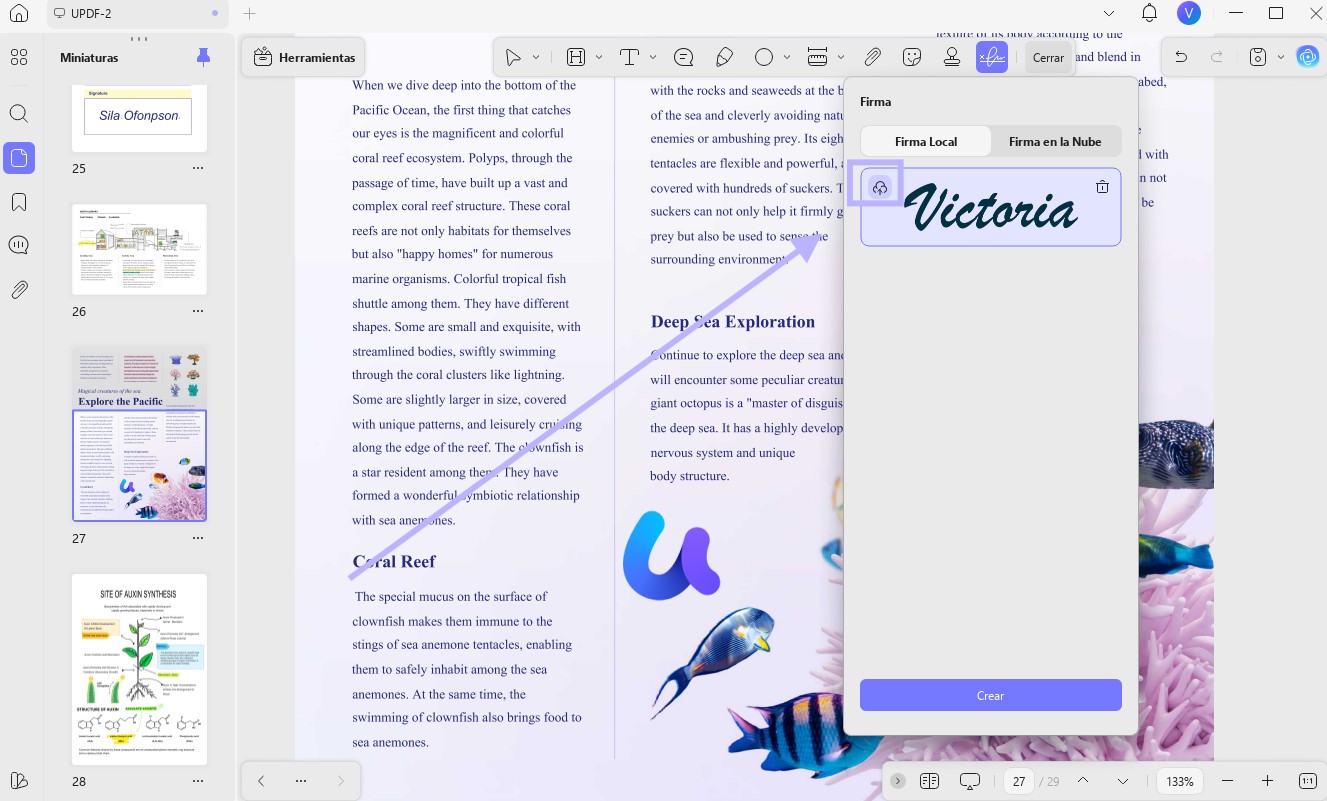Open the layers icon at sidebar bottom
Image resolution: width=1327 pixels, height=801 pixels.
click(x=19, y=781)
